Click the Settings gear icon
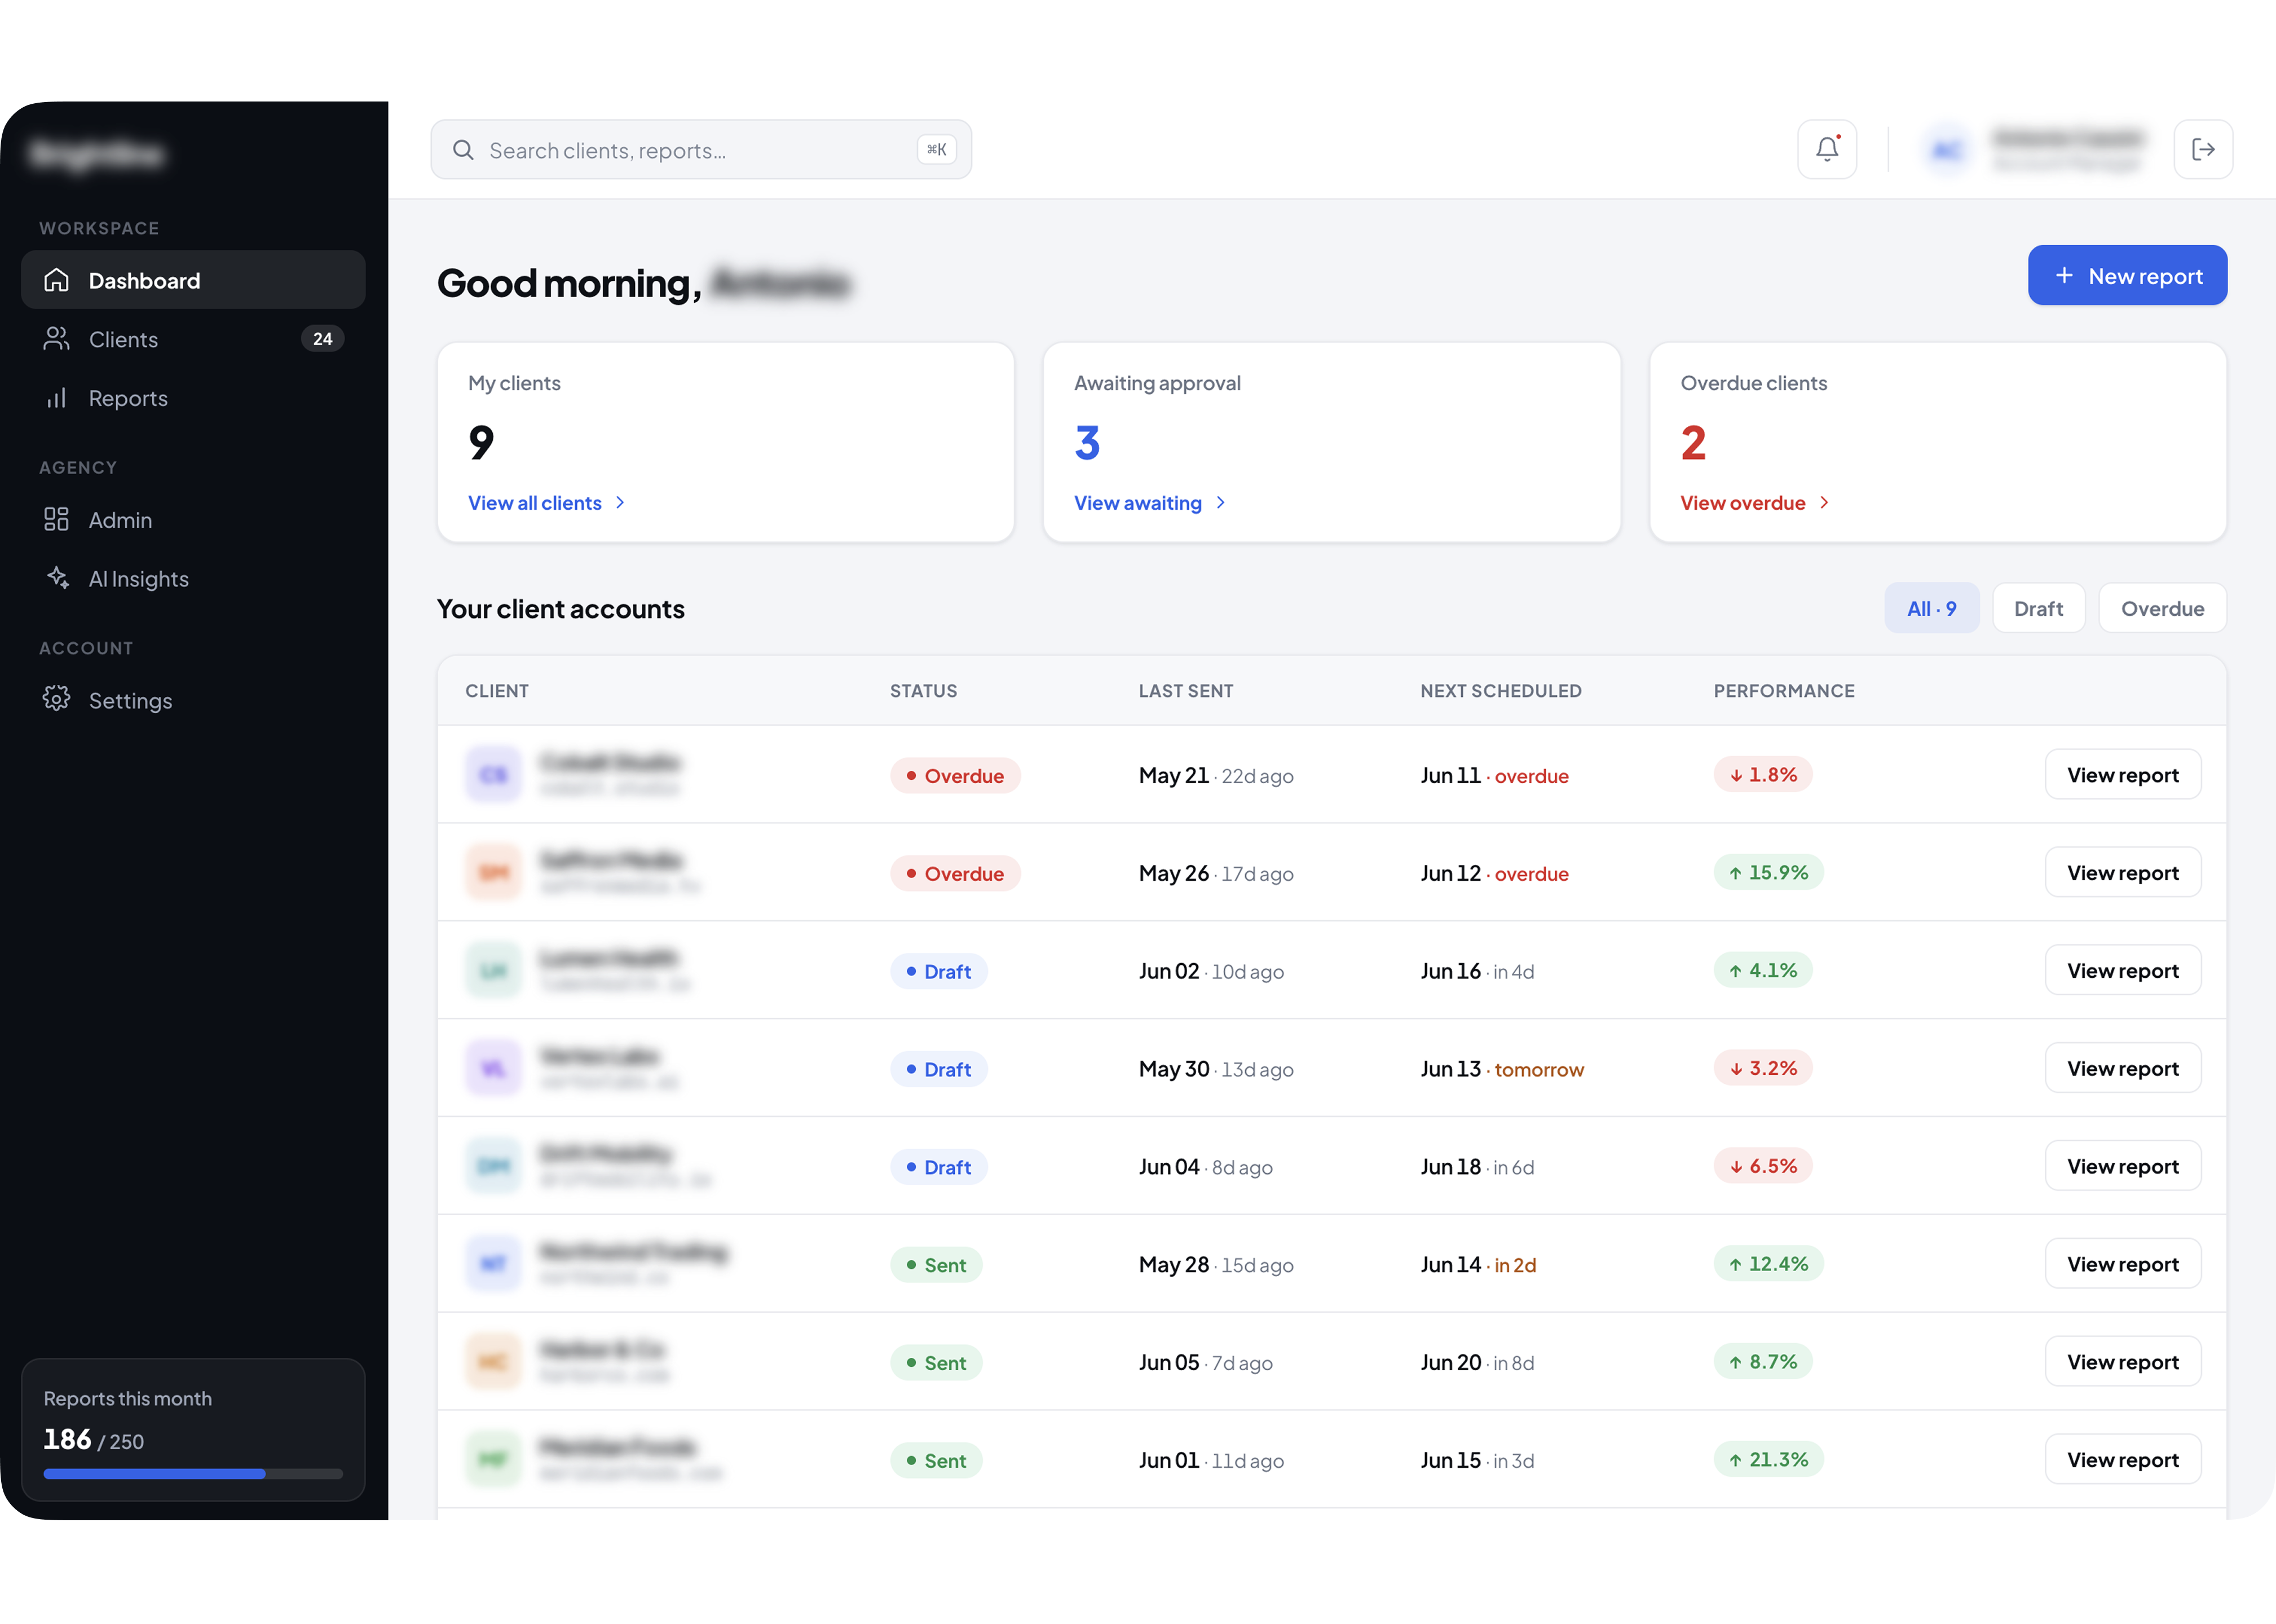 [57, 699]
